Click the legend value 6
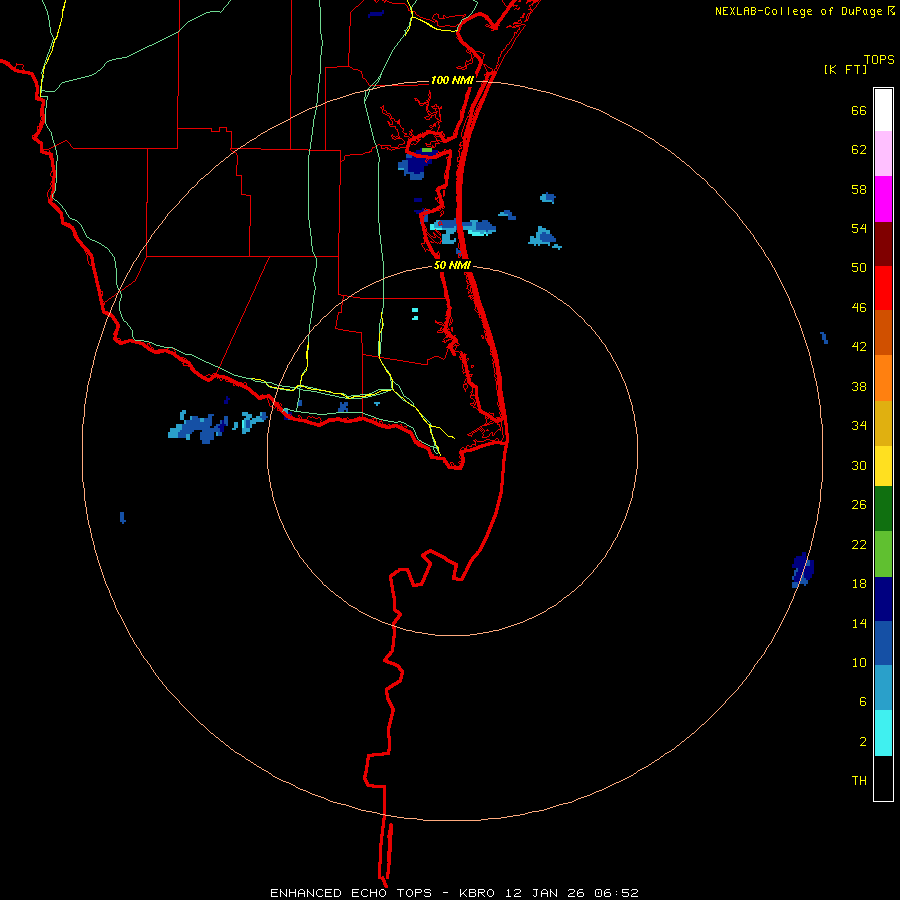This screenshot has height=900, width=900. coord(862,702)
